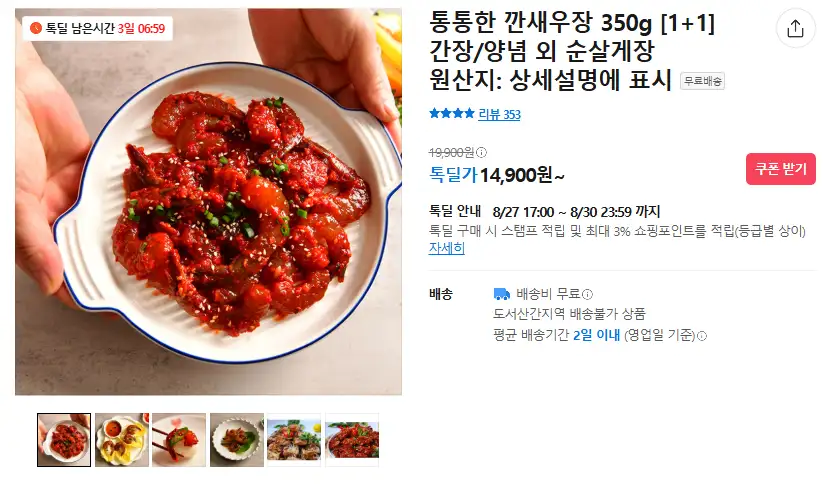
Task: Click the 톡딜가 14,900원 price text
Action: pyautogui.click(x=496, y=175)
